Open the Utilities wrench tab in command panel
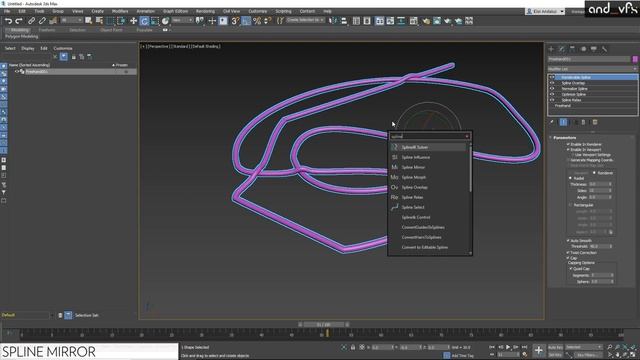Image resolution: width=640 pixels, height=360 pixels. coord(604,49)
